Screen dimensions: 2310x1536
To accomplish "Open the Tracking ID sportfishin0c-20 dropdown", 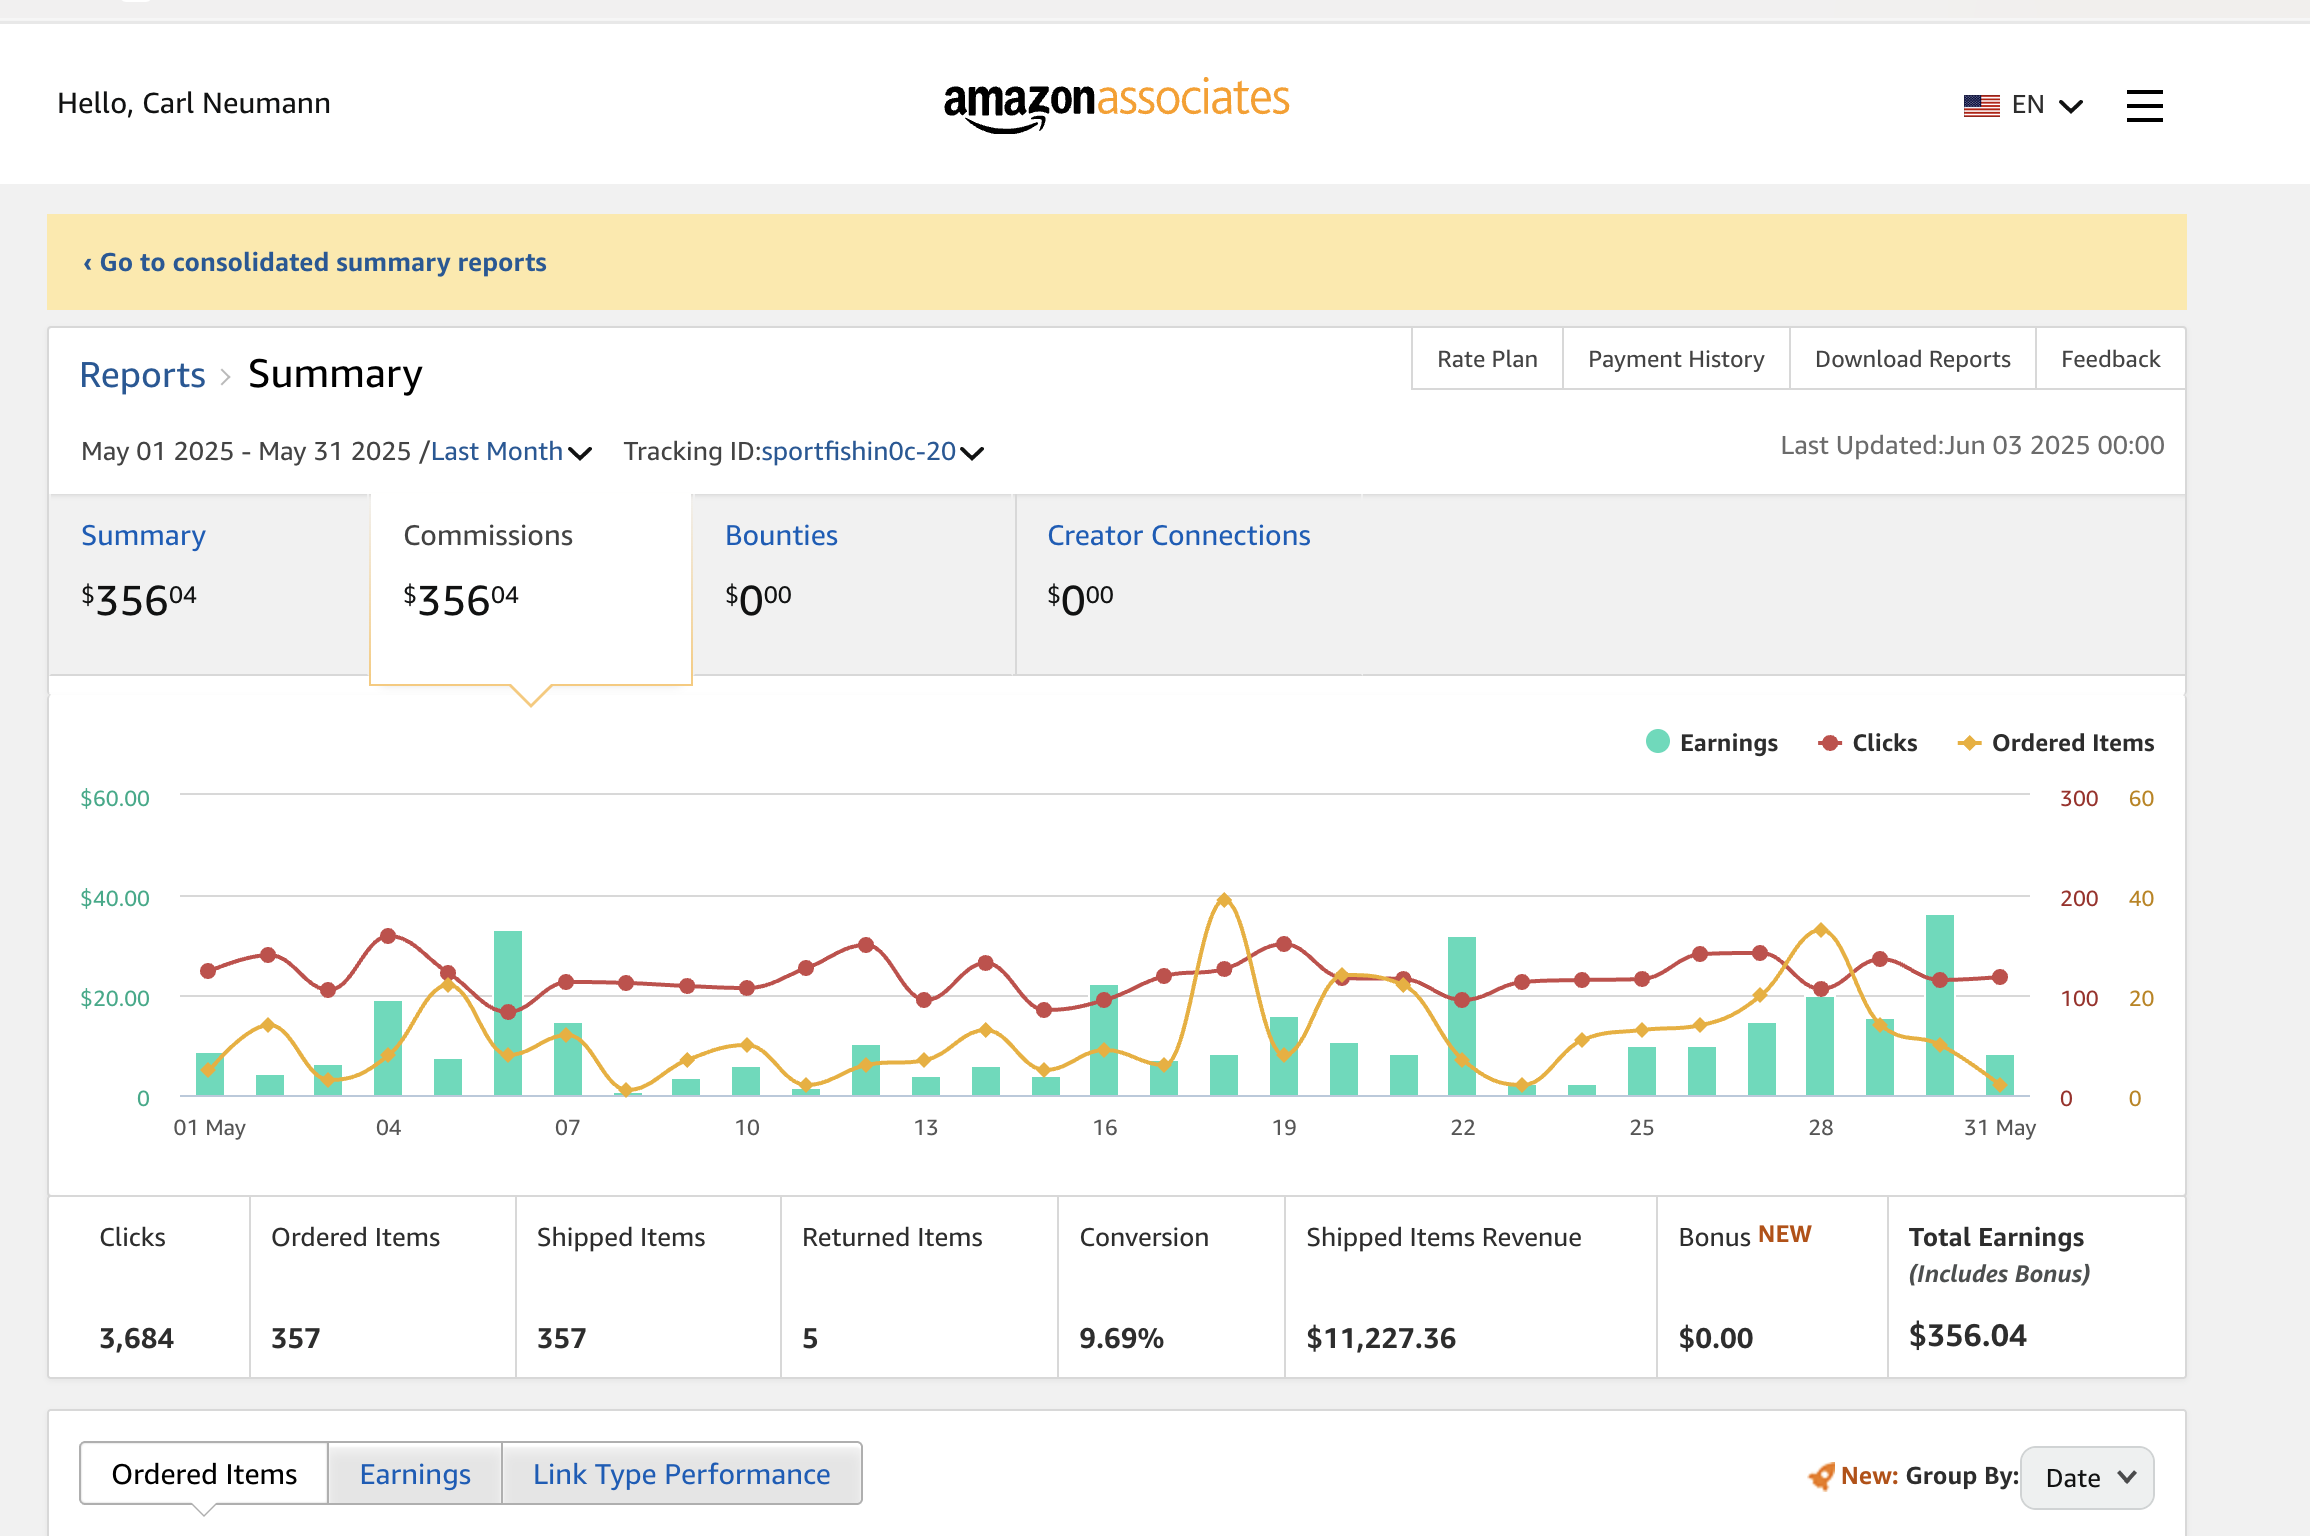I will pyautogui.click(x=872, y=452).
